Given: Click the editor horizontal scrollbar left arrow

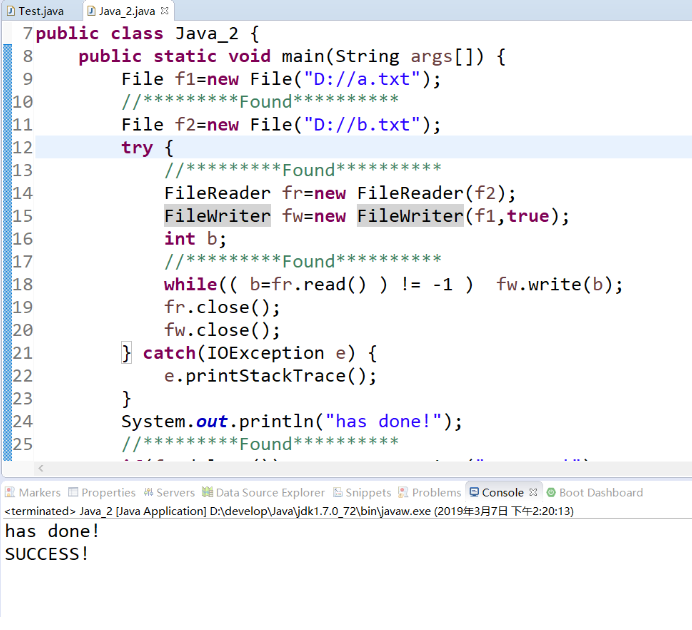Looking at the screenshot, I should [41, 468].
